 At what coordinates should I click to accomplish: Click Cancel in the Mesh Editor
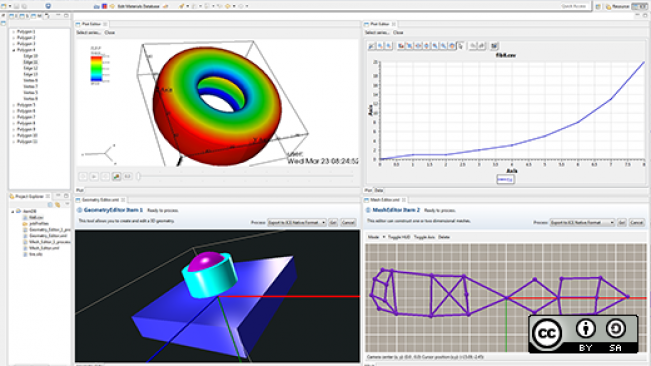(x=636, y=223)
